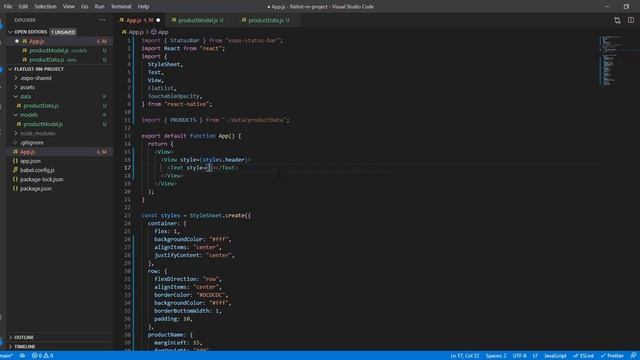Open the Edit menu
The width and height of the screenshot is (640, 360).
(23, 7)
